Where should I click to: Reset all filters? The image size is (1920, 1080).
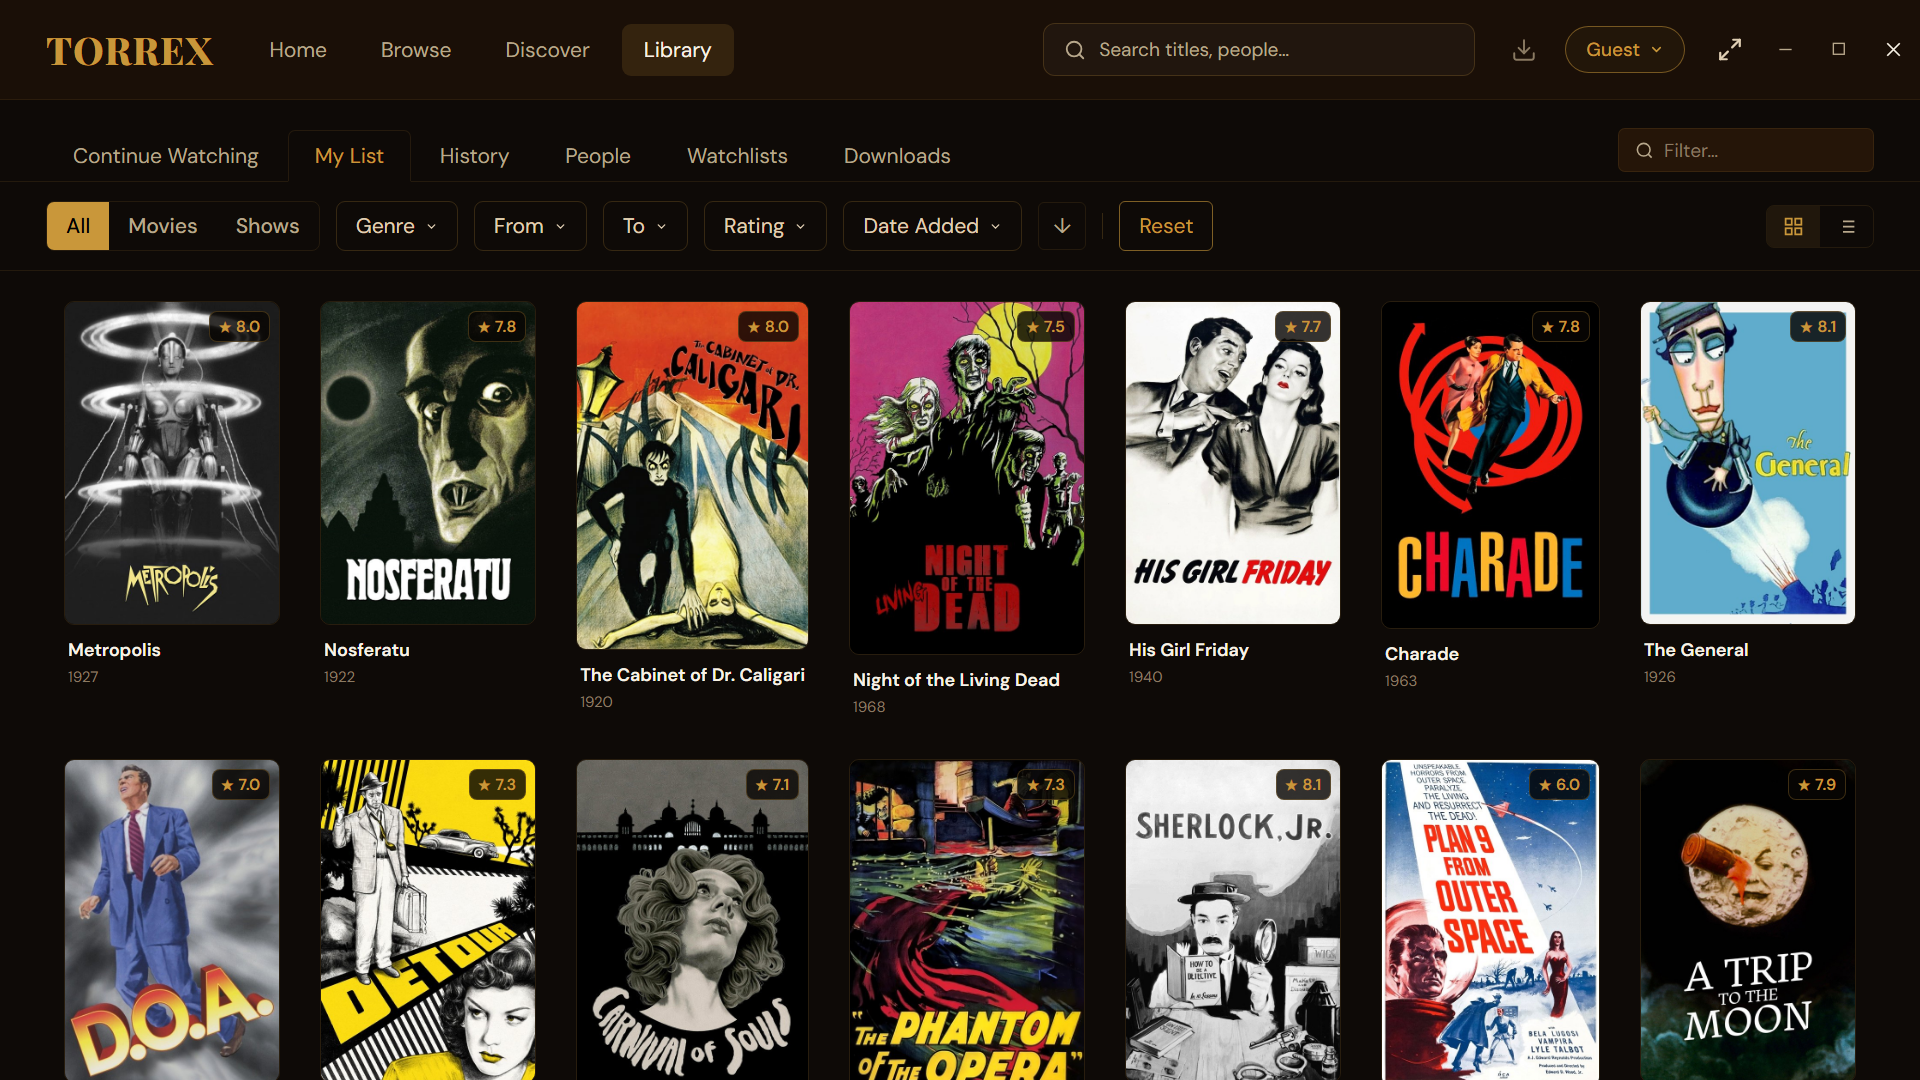tap(1166, 226)
